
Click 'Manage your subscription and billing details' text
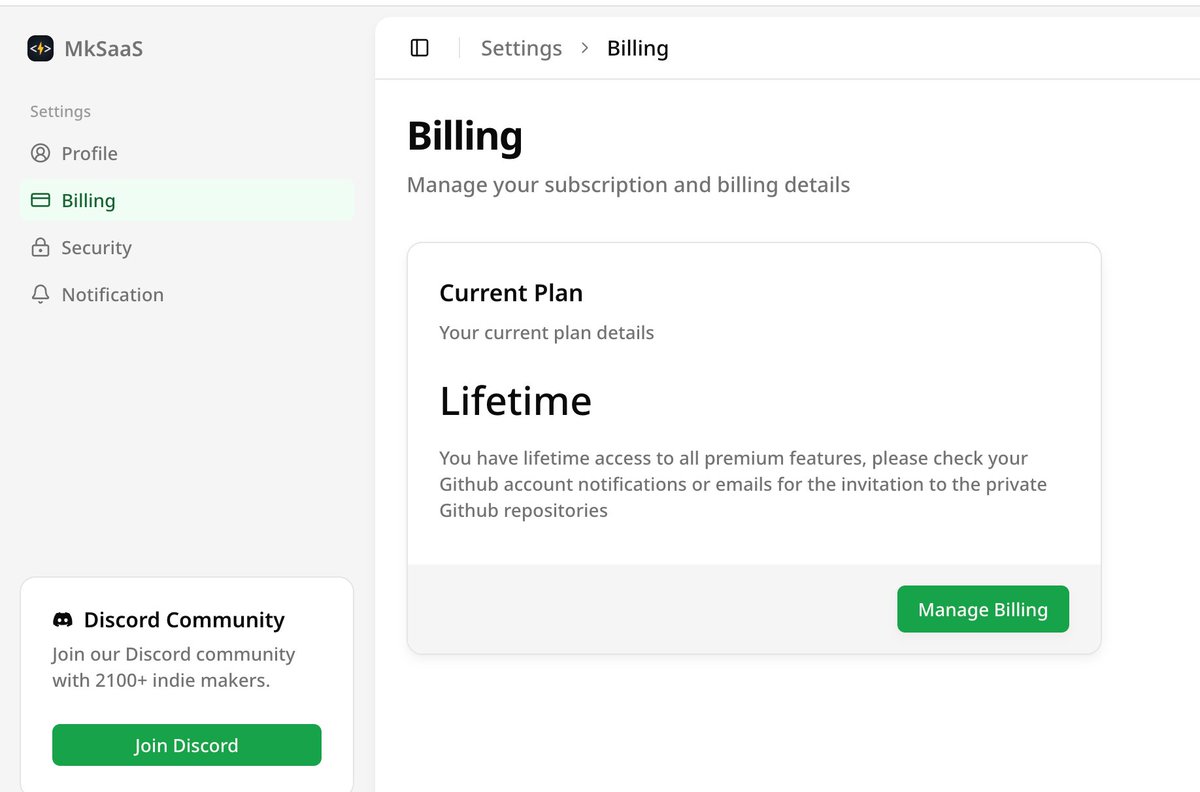pyautogui.click(x=629, y=185)
